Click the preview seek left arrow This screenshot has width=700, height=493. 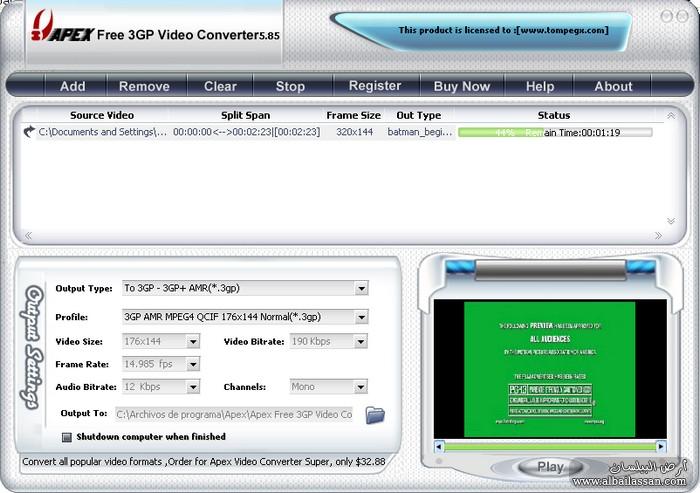click(439, 446)
